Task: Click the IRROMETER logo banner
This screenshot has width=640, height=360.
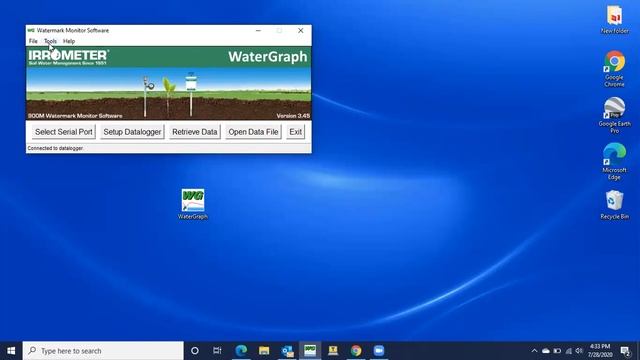Action: pos(69,57)
